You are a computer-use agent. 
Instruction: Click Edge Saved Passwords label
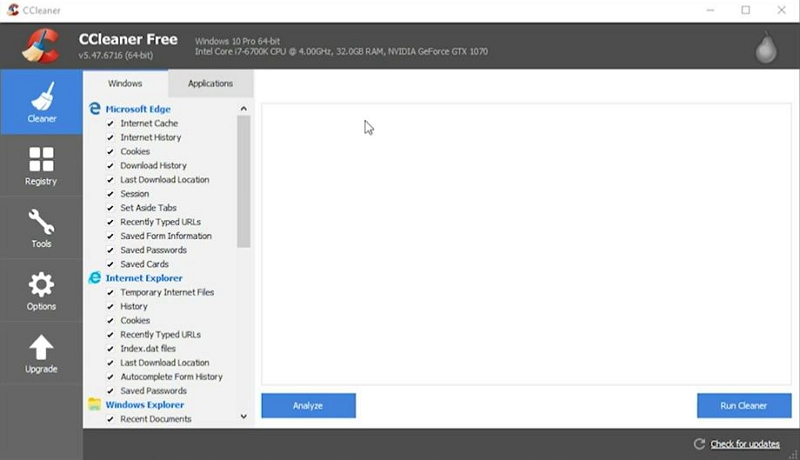[154, 250]
